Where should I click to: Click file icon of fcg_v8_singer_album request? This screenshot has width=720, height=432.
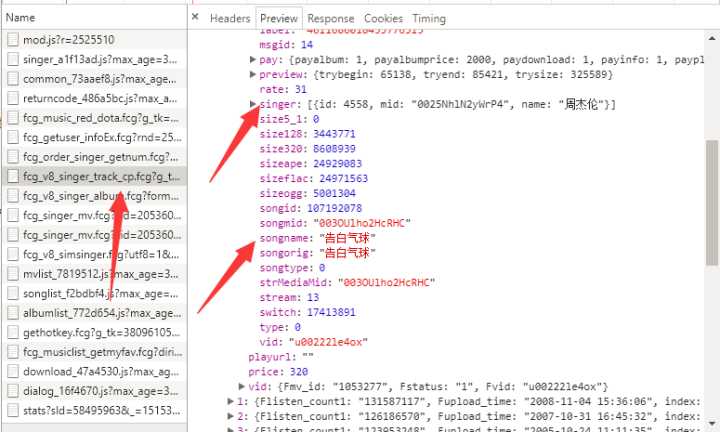point(13,196)
